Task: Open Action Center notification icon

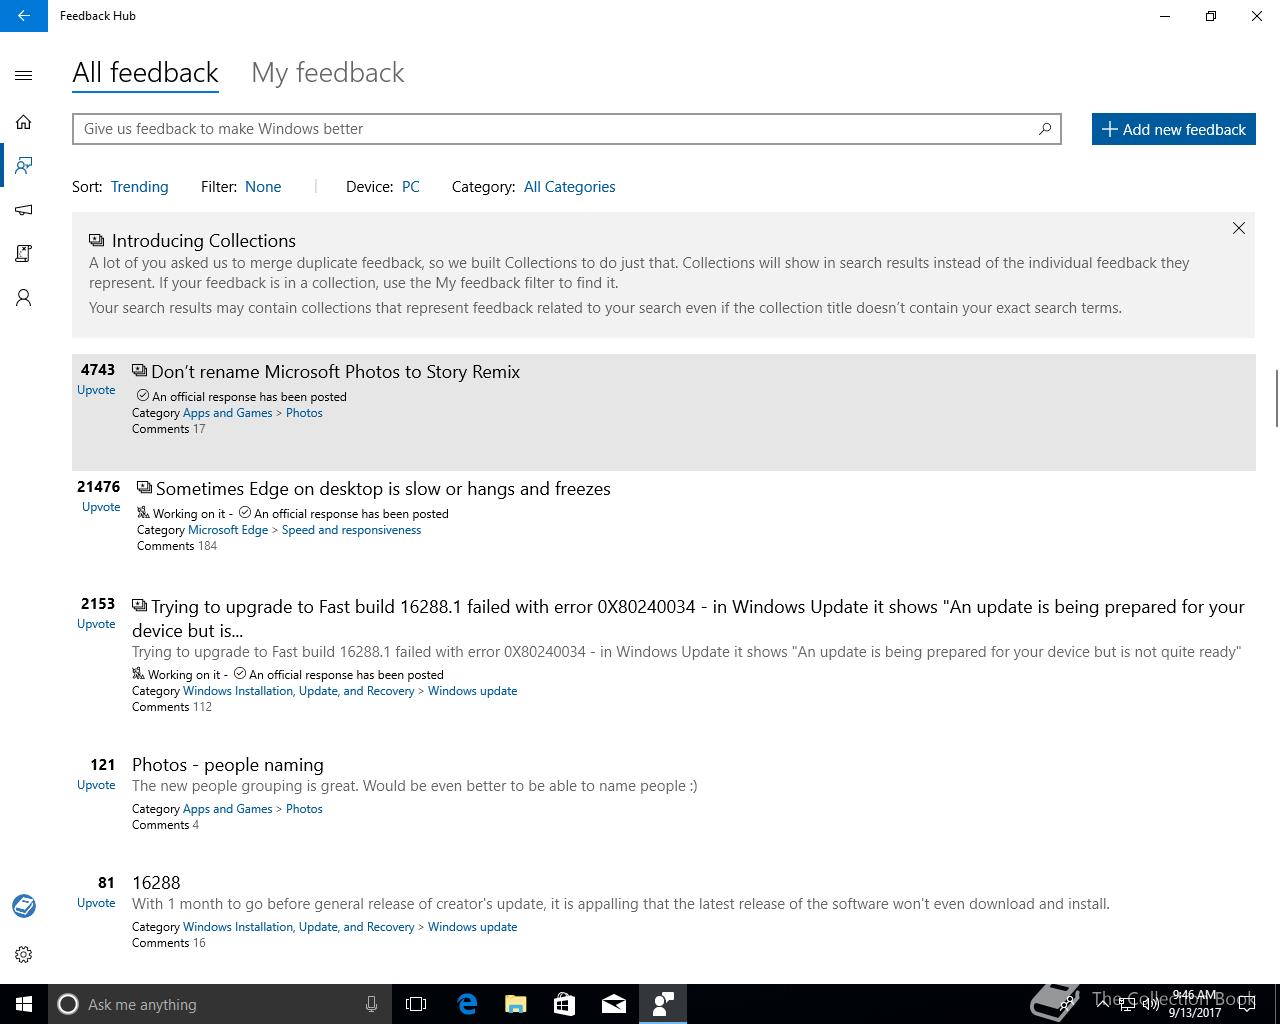Action: (x=1246, y=1004)
